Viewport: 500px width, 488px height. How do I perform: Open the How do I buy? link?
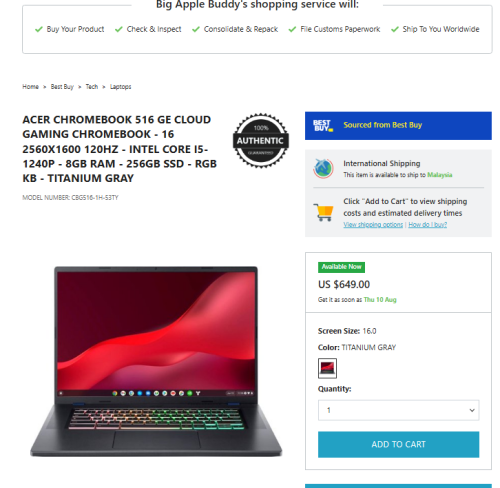click(428, 225)
